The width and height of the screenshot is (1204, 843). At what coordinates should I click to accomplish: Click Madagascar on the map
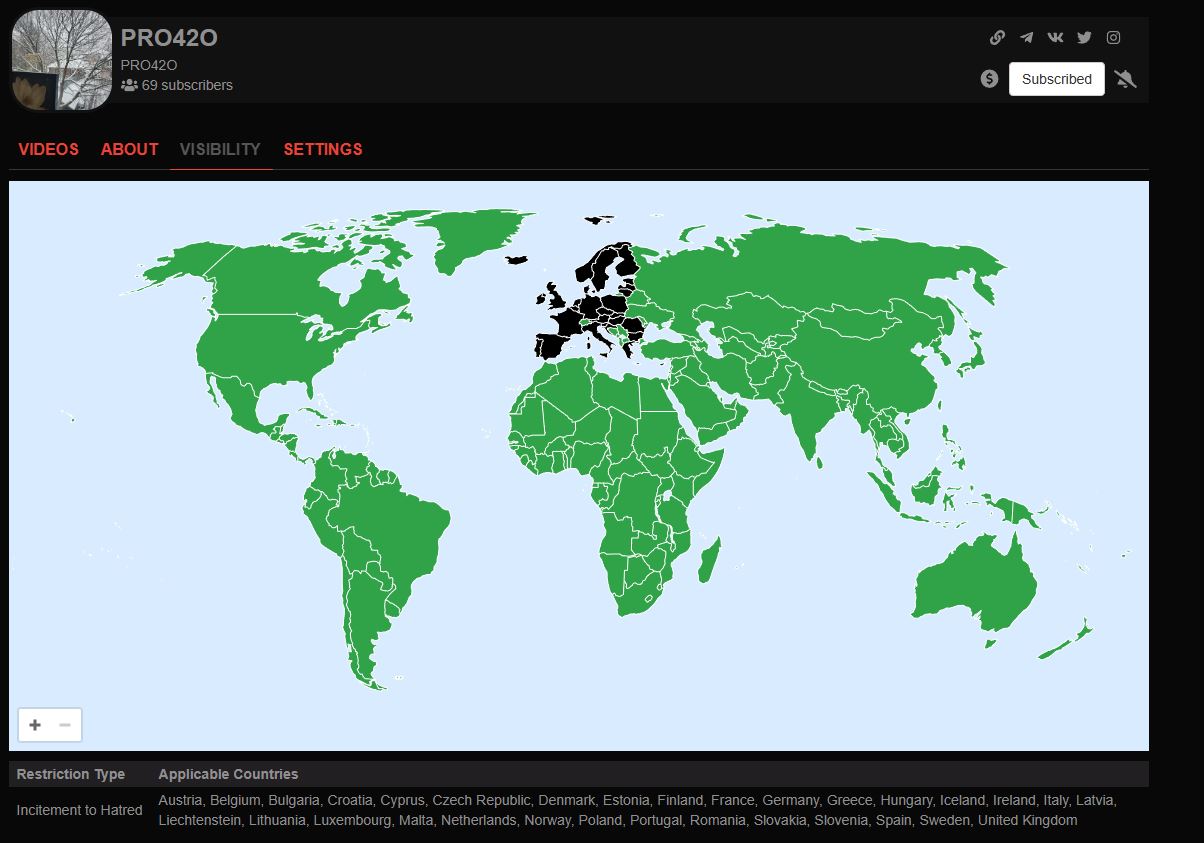(709, 560)
